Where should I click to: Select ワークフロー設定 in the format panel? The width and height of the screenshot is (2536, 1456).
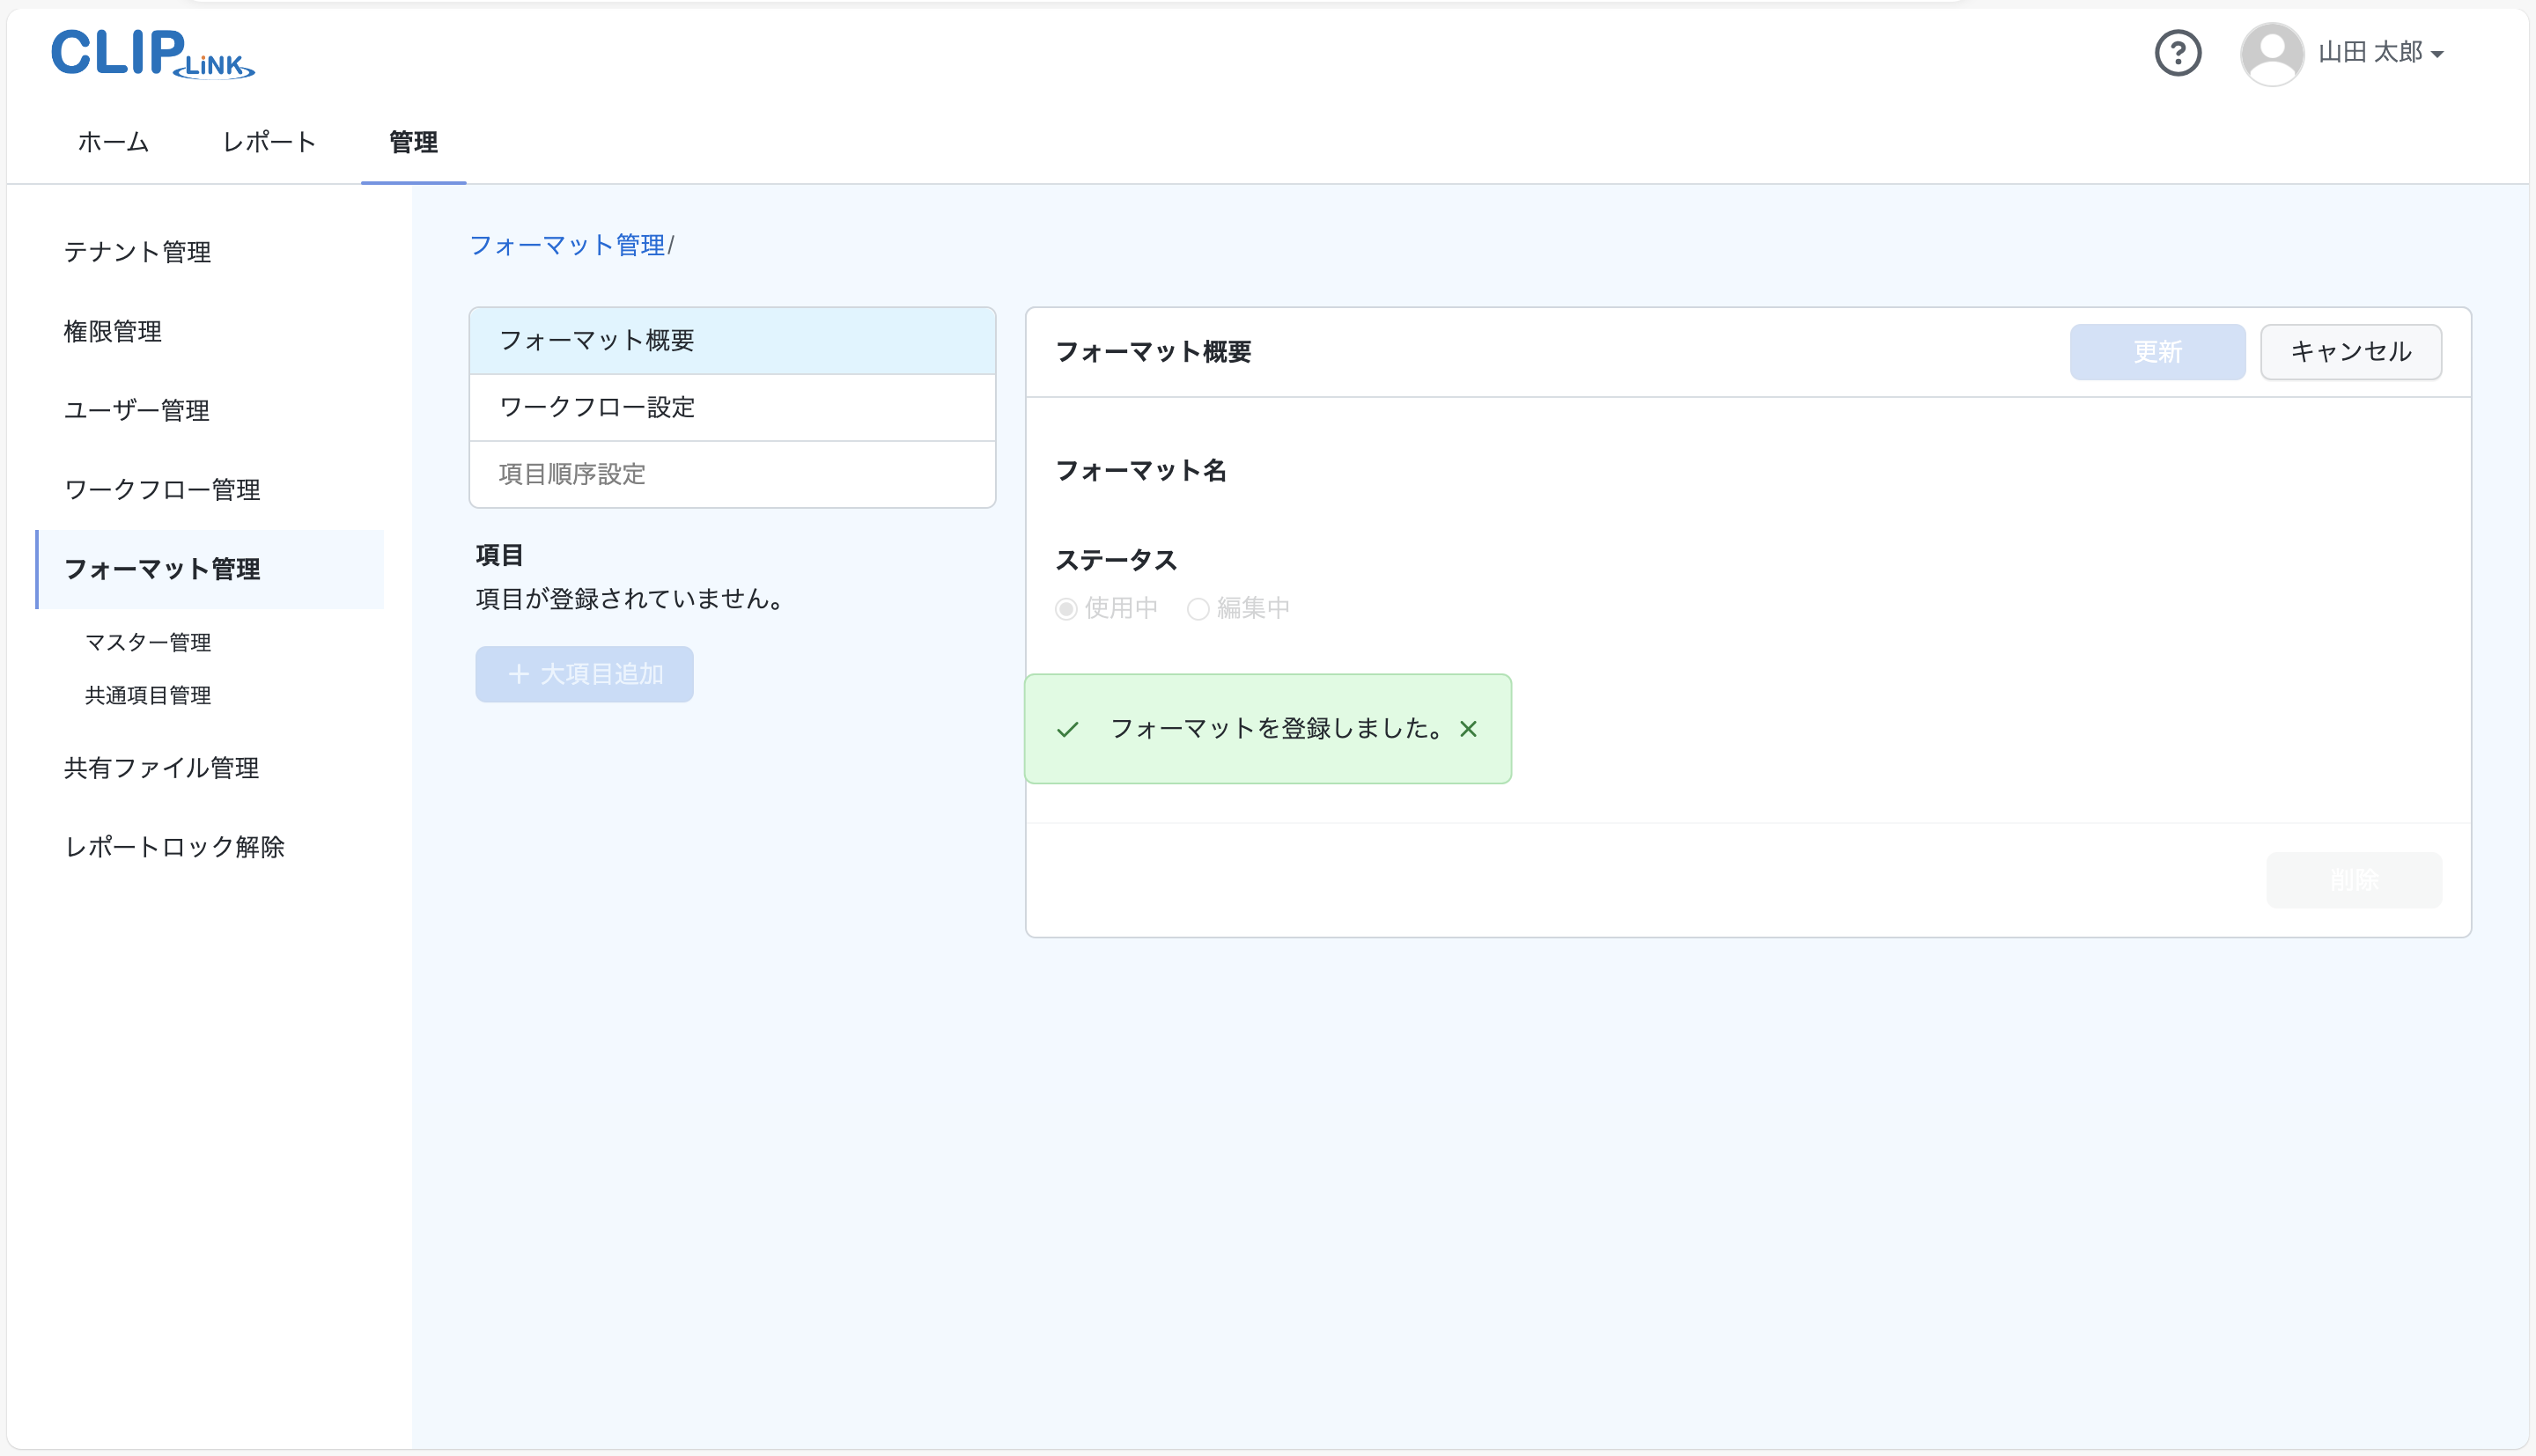tap(597, 407)
